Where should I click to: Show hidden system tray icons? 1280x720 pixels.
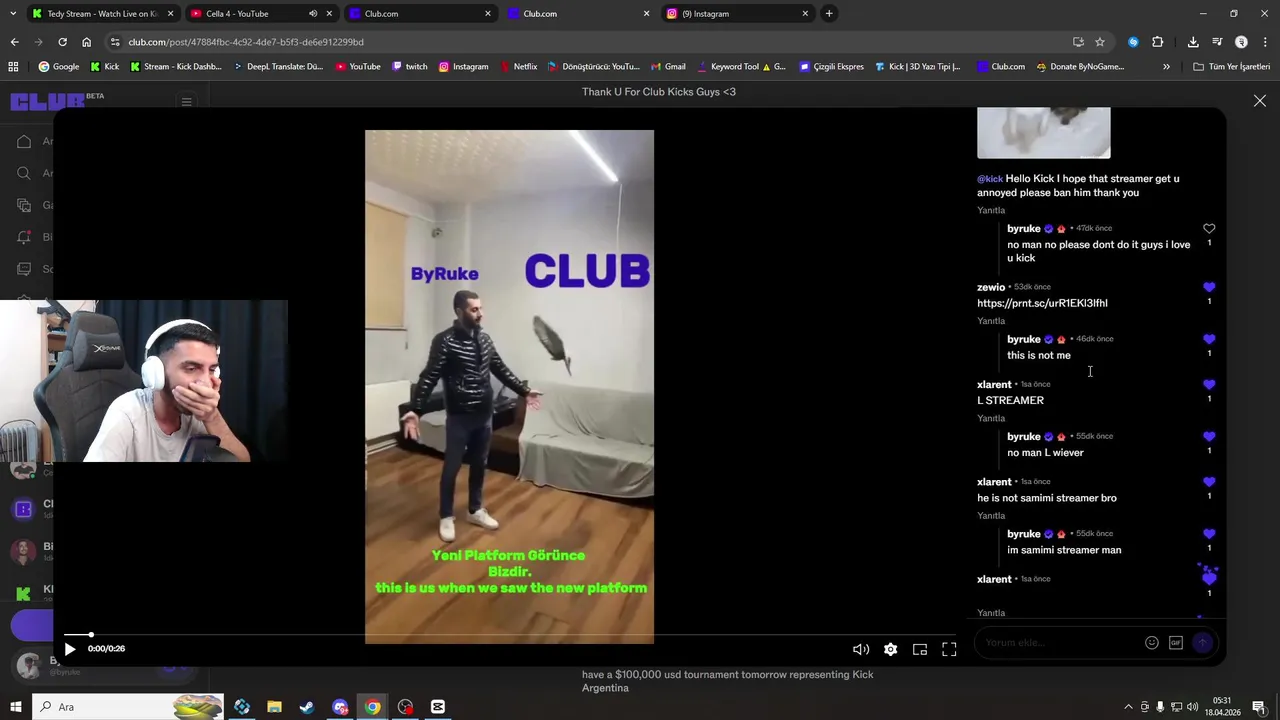tap(1129, 707)
